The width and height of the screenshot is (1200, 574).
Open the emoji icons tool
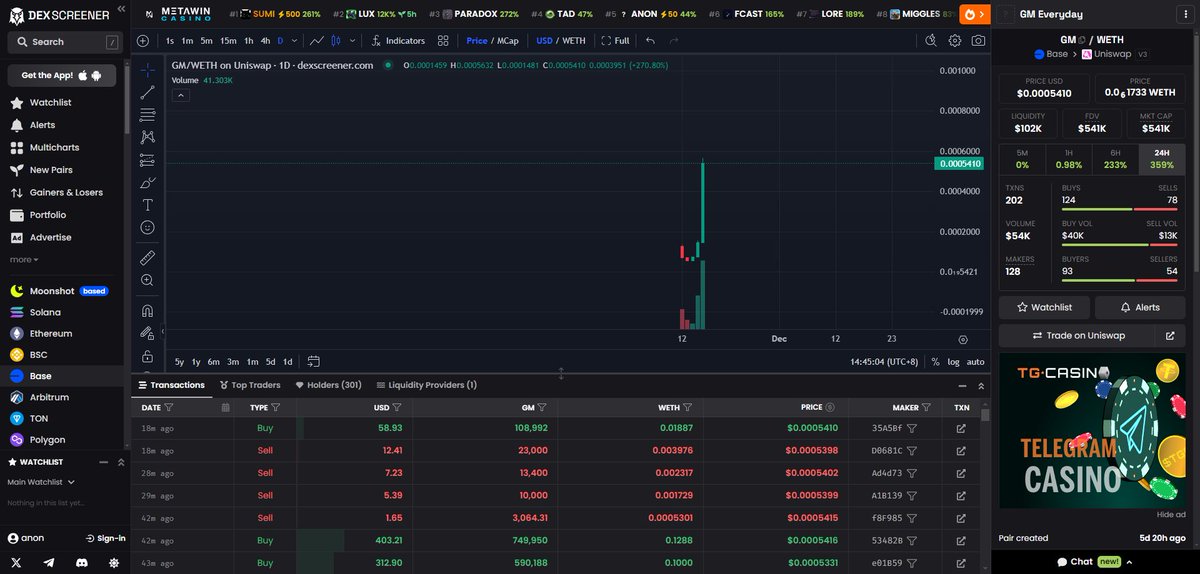click(x=148, y=227)
